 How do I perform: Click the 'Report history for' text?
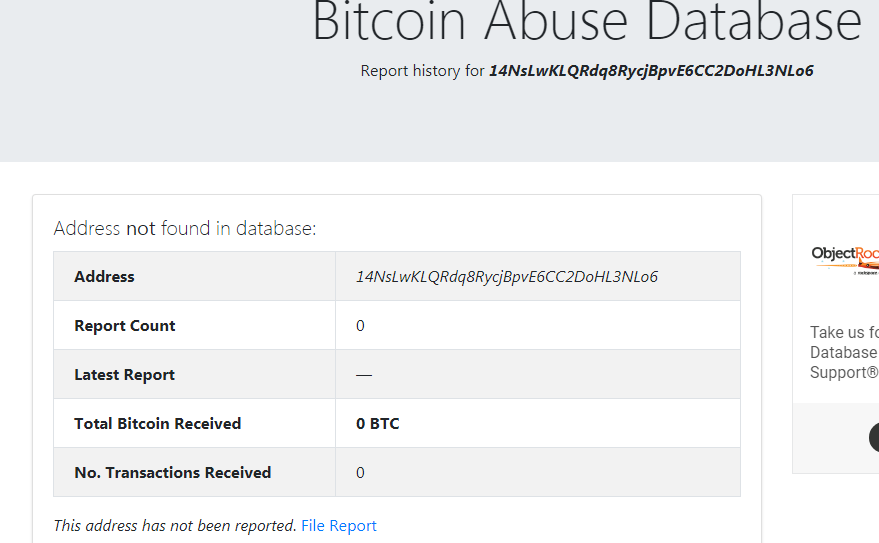tap(422, 71)
